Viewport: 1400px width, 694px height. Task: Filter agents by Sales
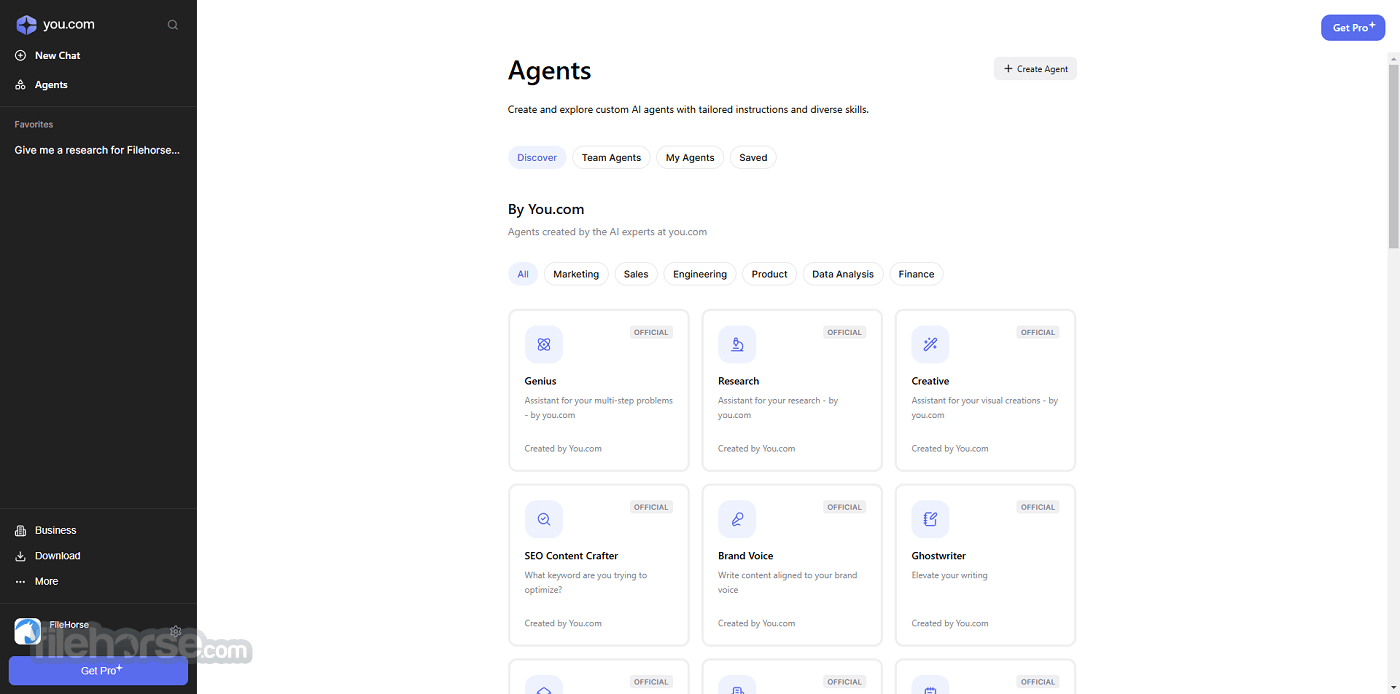(x=636, y=274)
